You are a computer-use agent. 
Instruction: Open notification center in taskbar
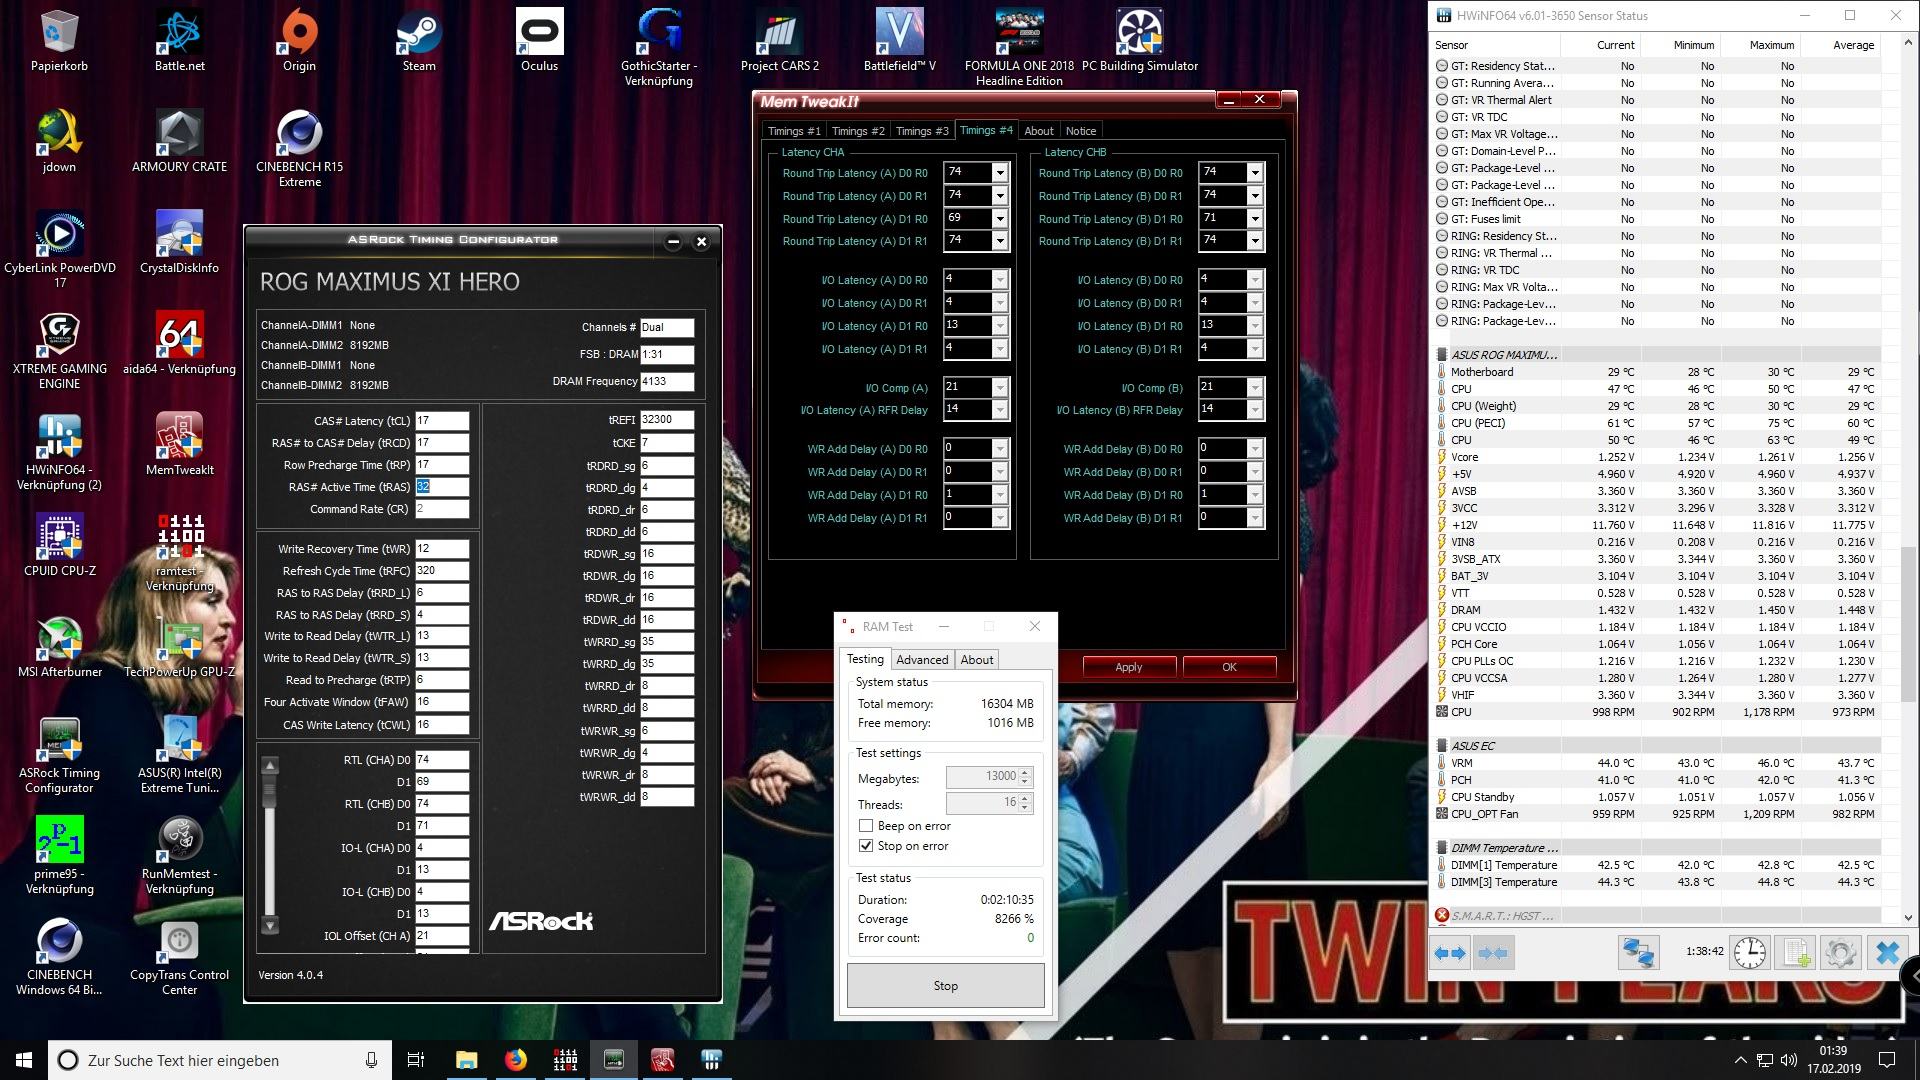click(x=1887, y=1060)
